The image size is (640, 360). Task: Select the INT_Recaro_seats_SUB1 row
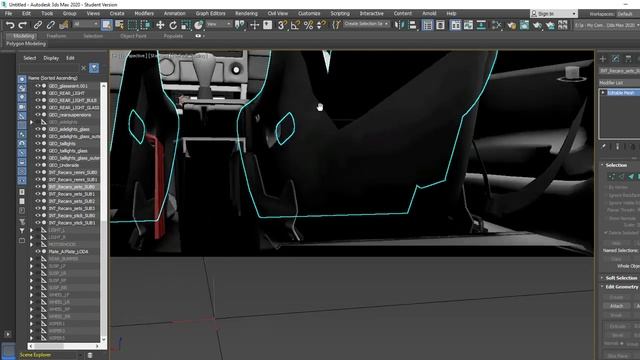pyautogui.click(x=72, y=194)
